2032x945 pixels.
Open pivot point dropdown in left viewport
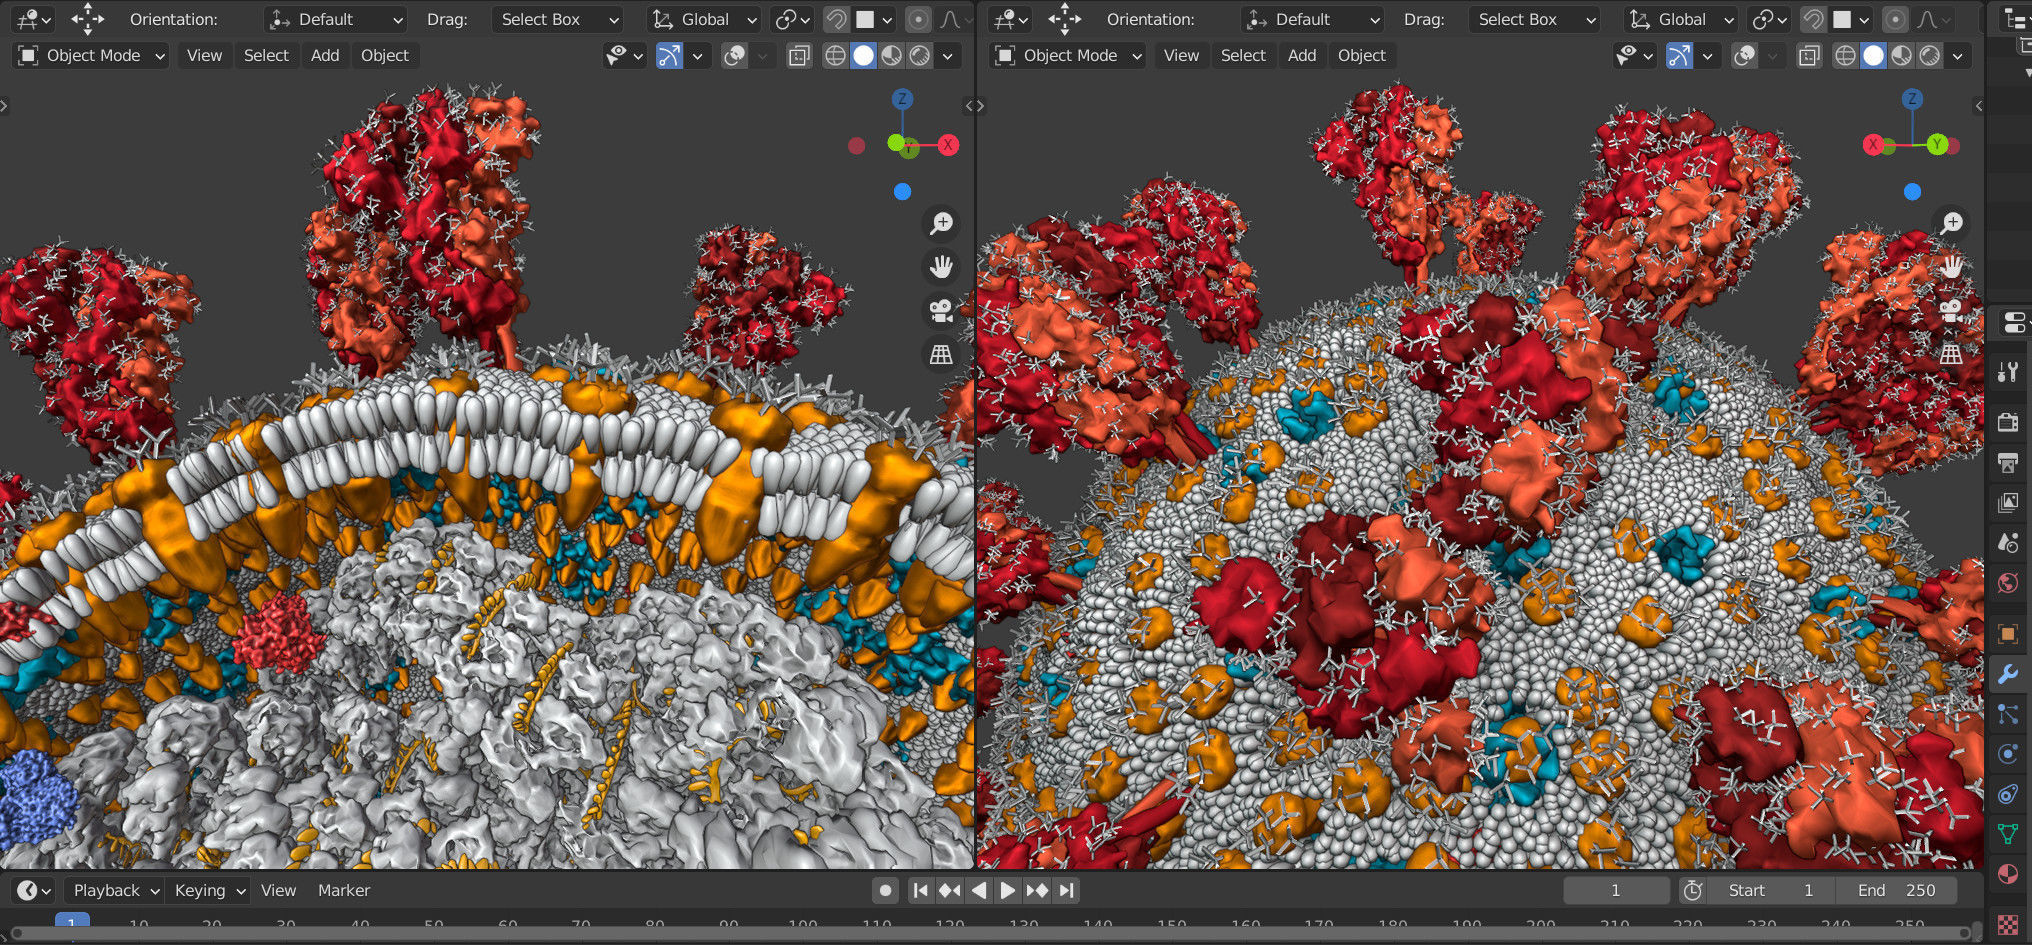pos(794,19)
